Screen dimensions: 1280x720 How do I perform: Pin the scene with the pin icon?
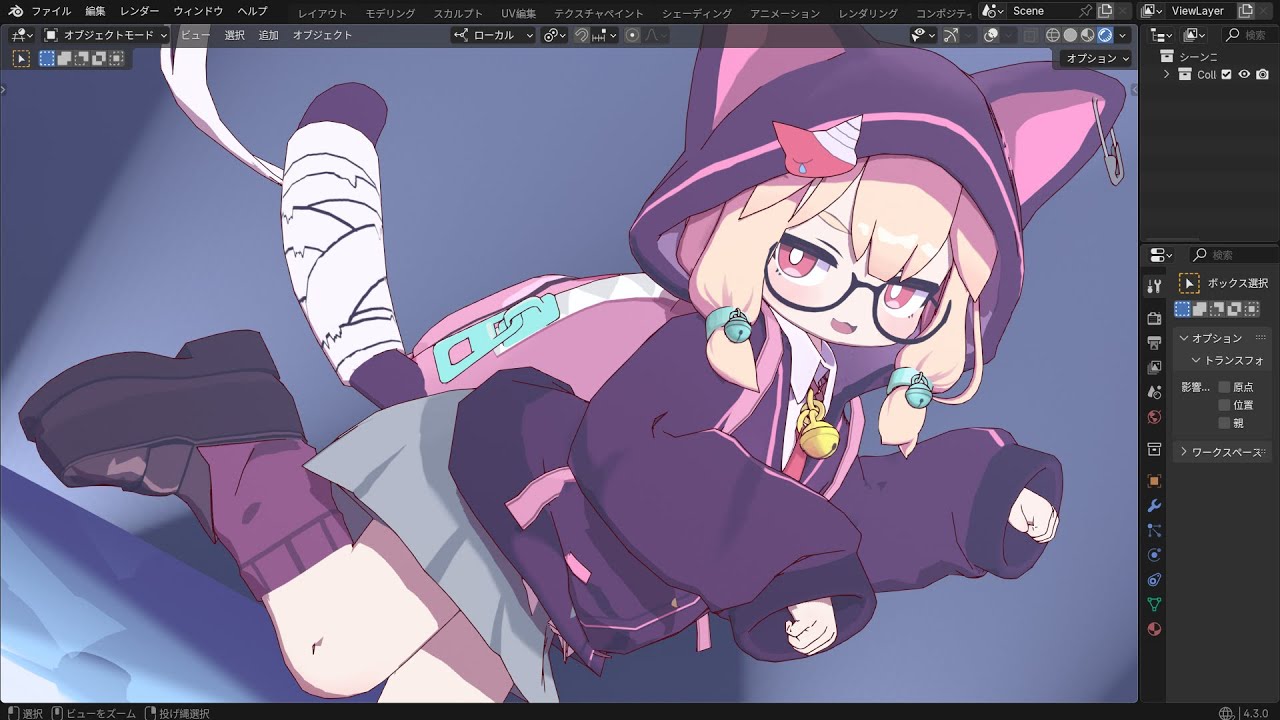click(x=1086, y=11)
